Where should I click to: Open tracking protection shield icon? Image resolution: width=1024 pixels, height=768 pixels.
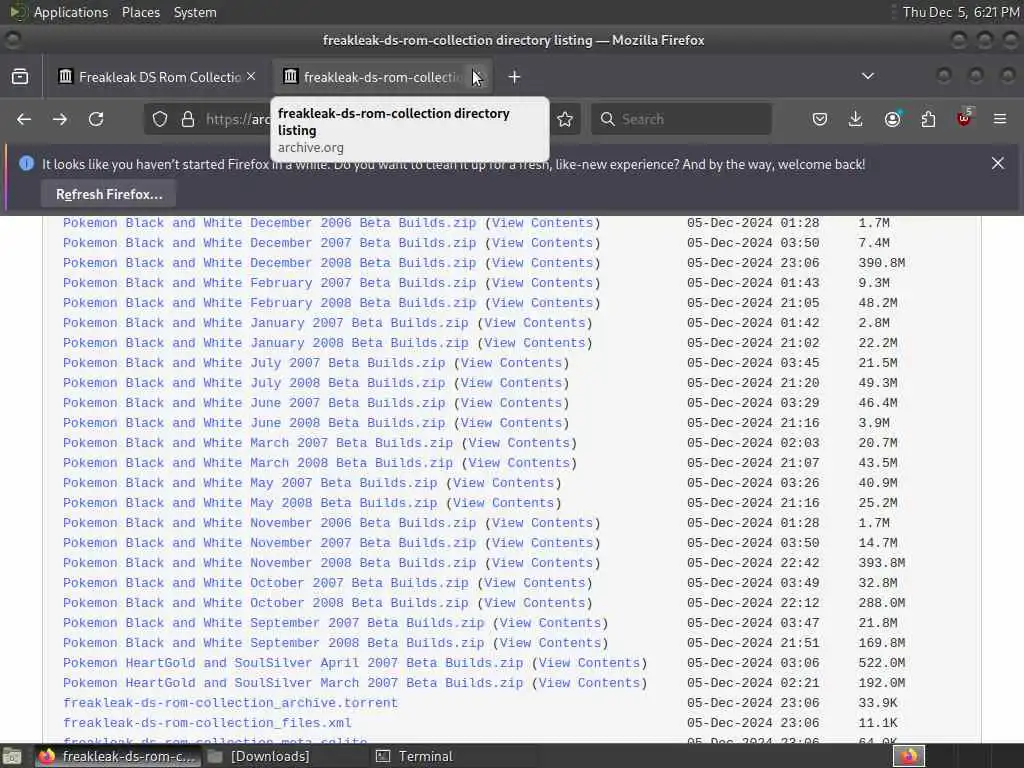160,119
